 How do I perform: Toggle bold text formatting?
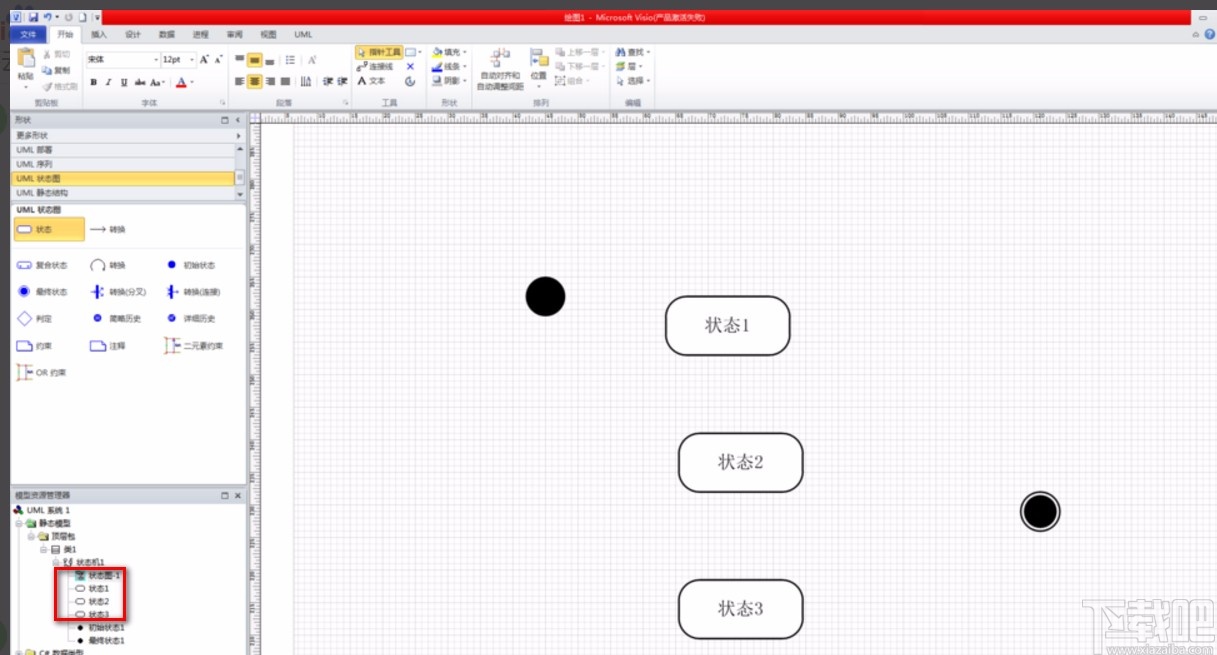(x=93, y=81)
